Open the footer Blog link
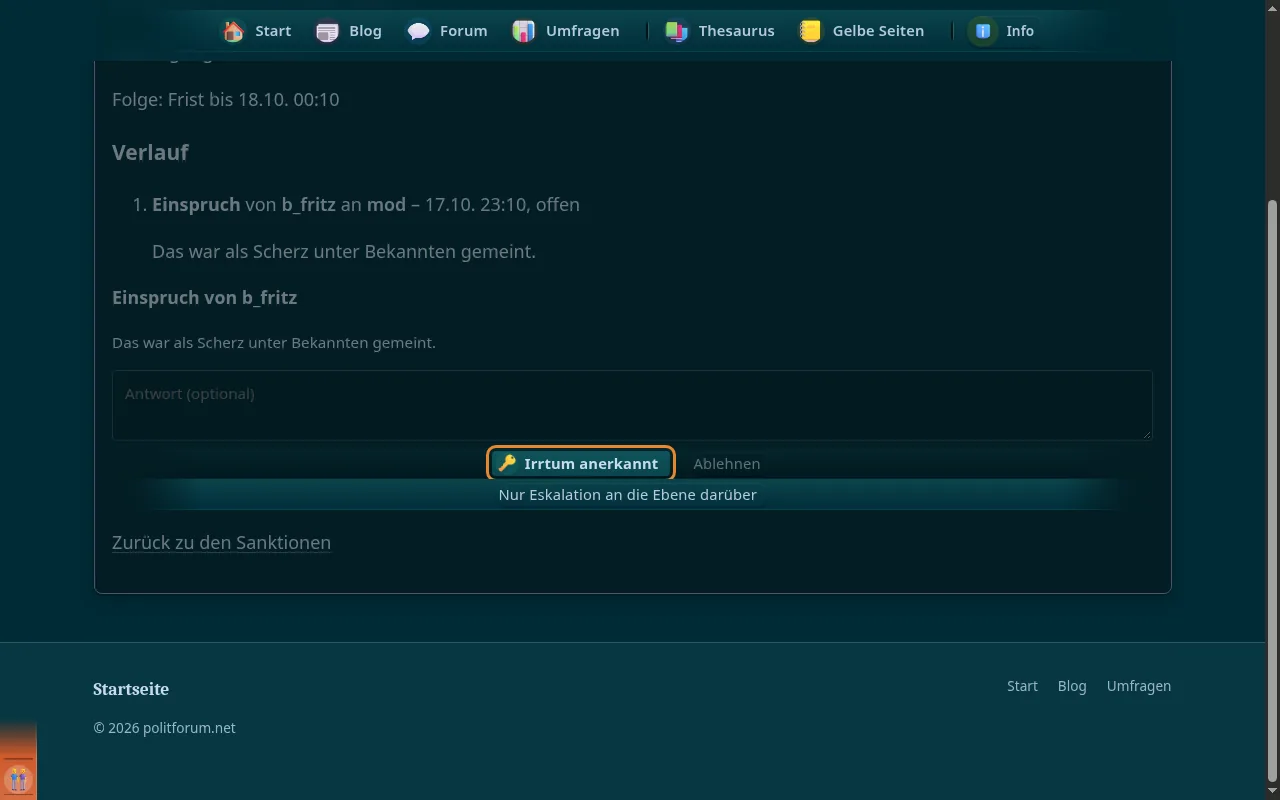1280x800 pixels. tap(1072, 686)
